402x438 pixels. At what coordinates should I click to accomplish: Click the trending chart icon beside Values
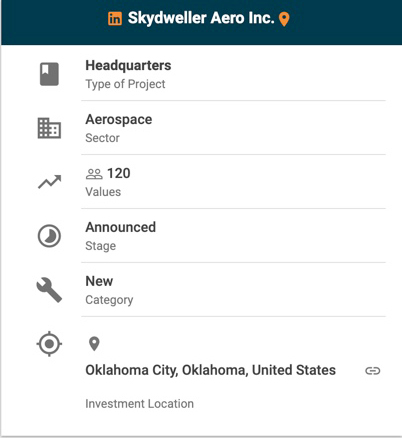point(49,182)
